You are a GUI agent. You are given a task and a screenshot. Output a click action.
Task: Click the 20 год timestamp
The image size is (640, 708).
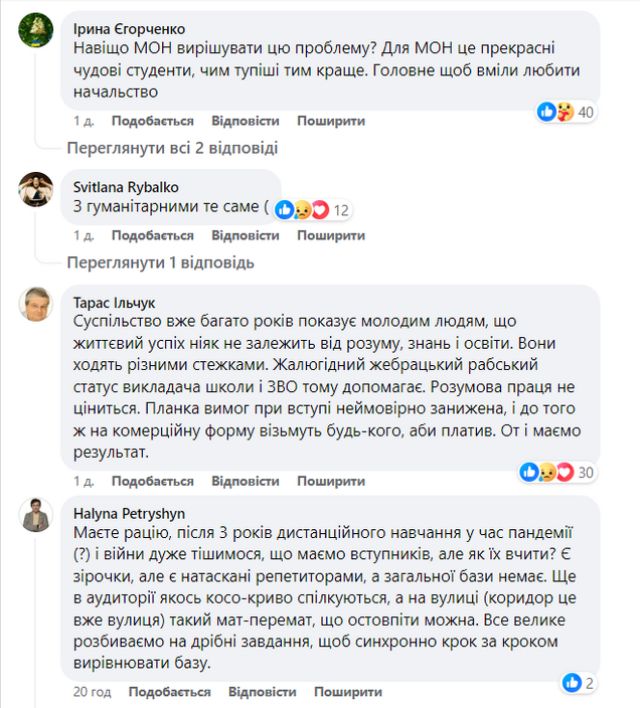pyautogui.click(x=90, y=692)
